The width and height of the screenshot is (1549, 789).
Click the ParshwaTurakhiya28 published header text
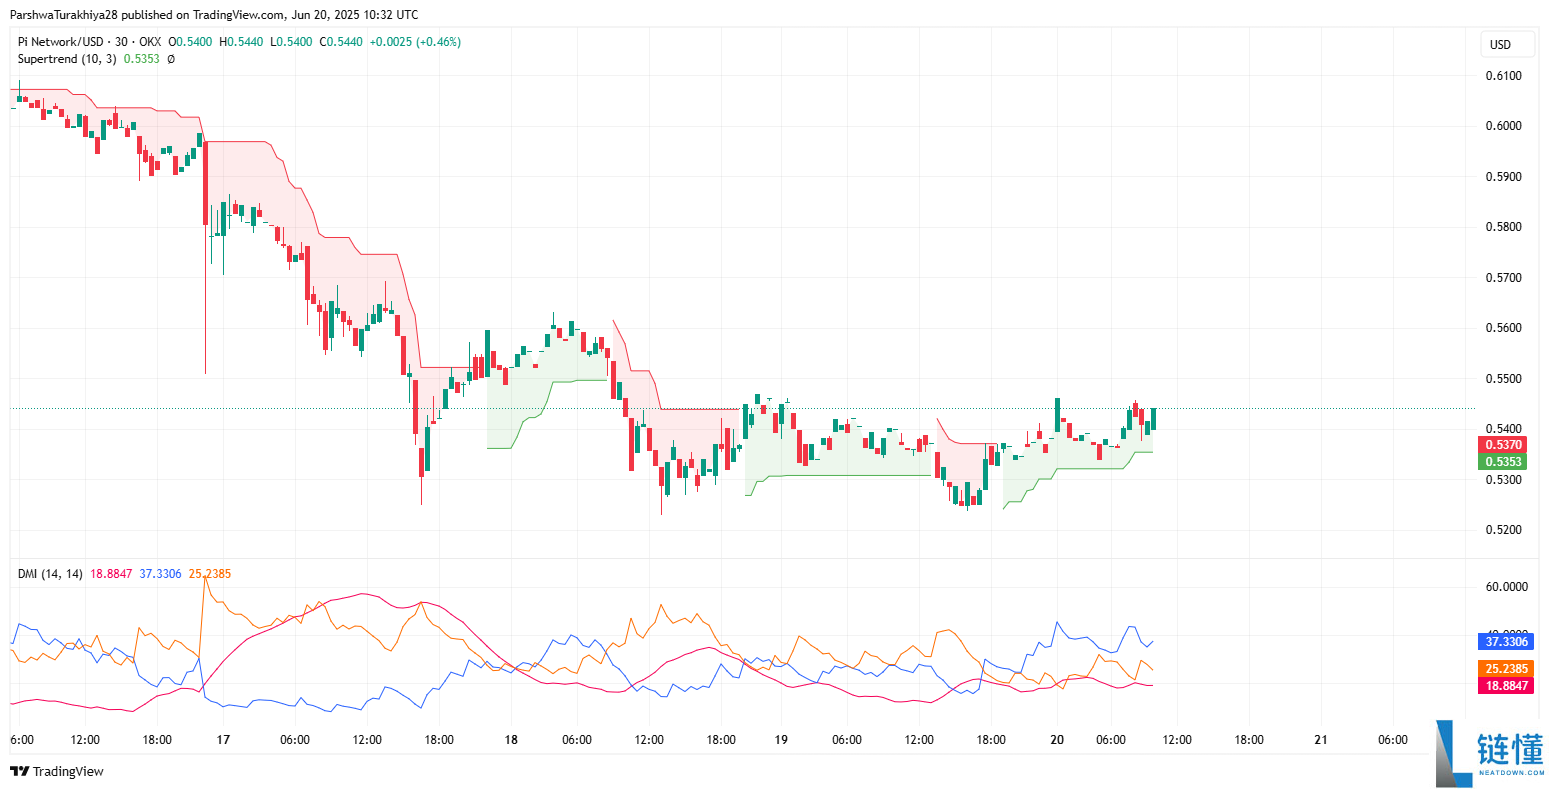pos(214,15)
